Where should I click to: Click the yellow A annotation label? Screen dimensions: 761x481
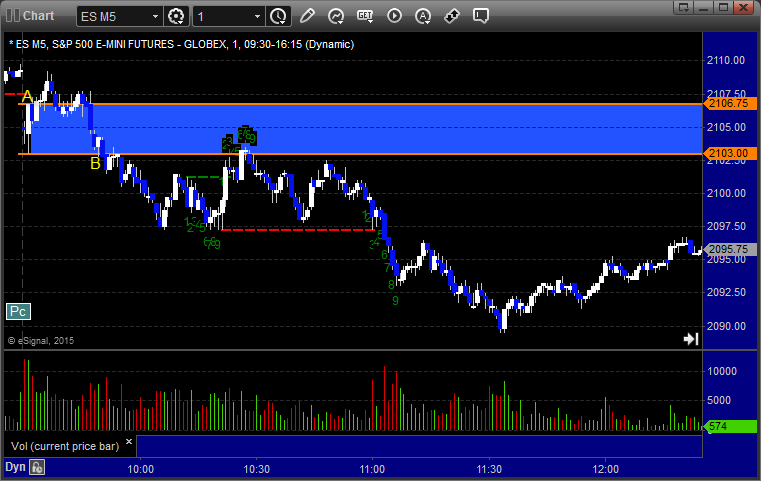click(x=27, y=97)
